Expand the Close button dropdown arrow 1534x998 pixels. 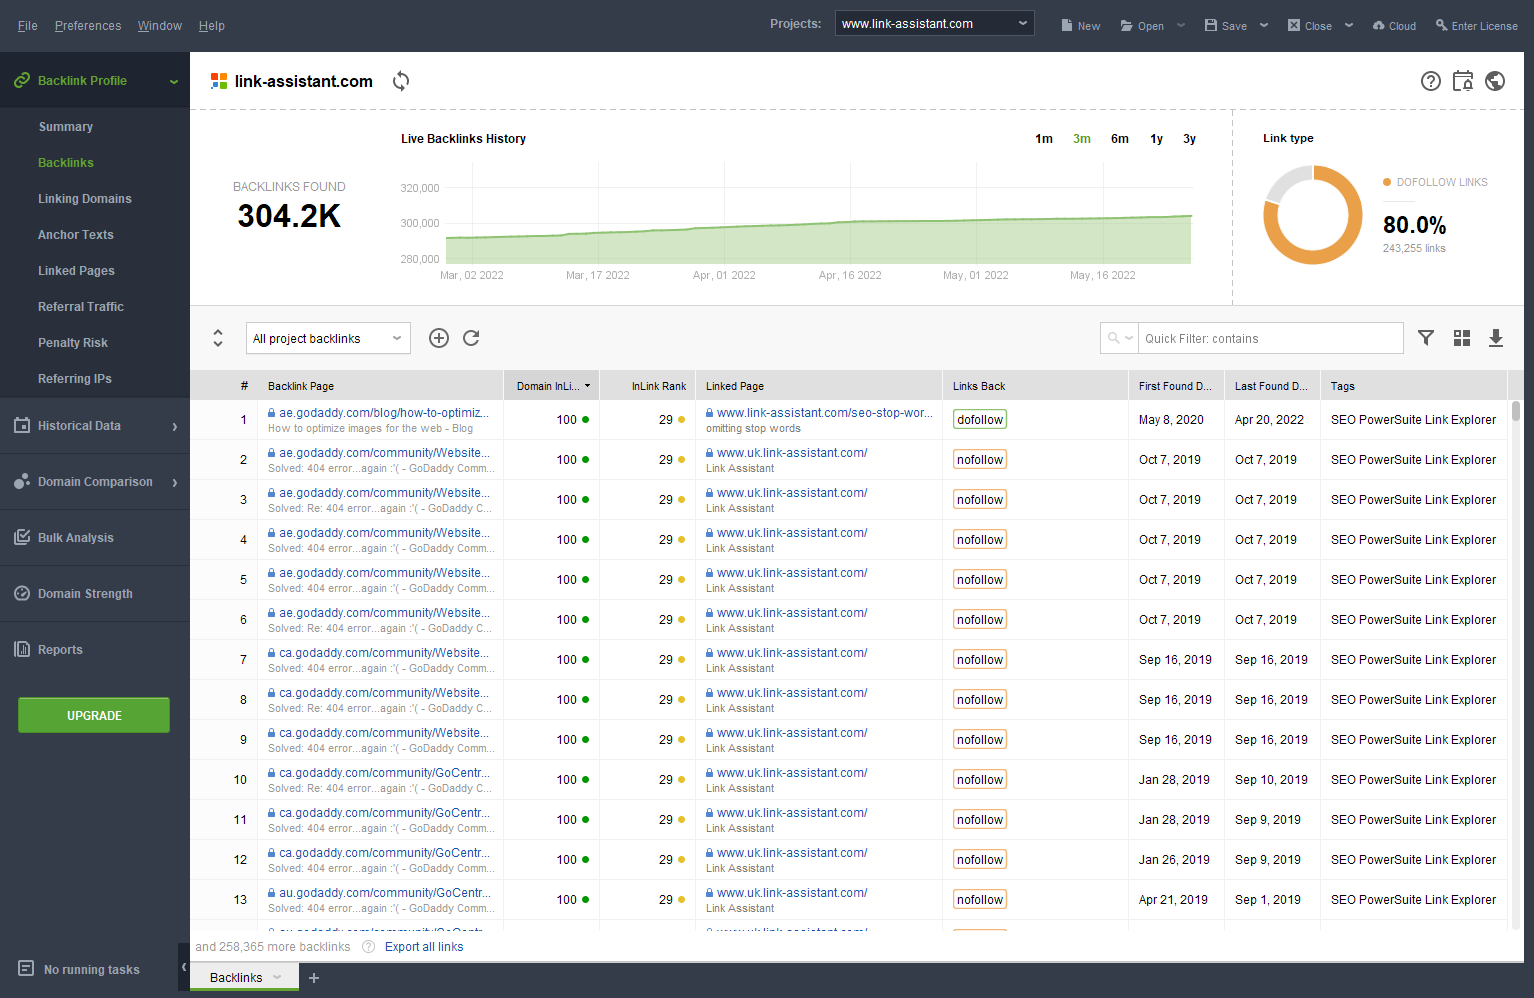point(1349,25)
